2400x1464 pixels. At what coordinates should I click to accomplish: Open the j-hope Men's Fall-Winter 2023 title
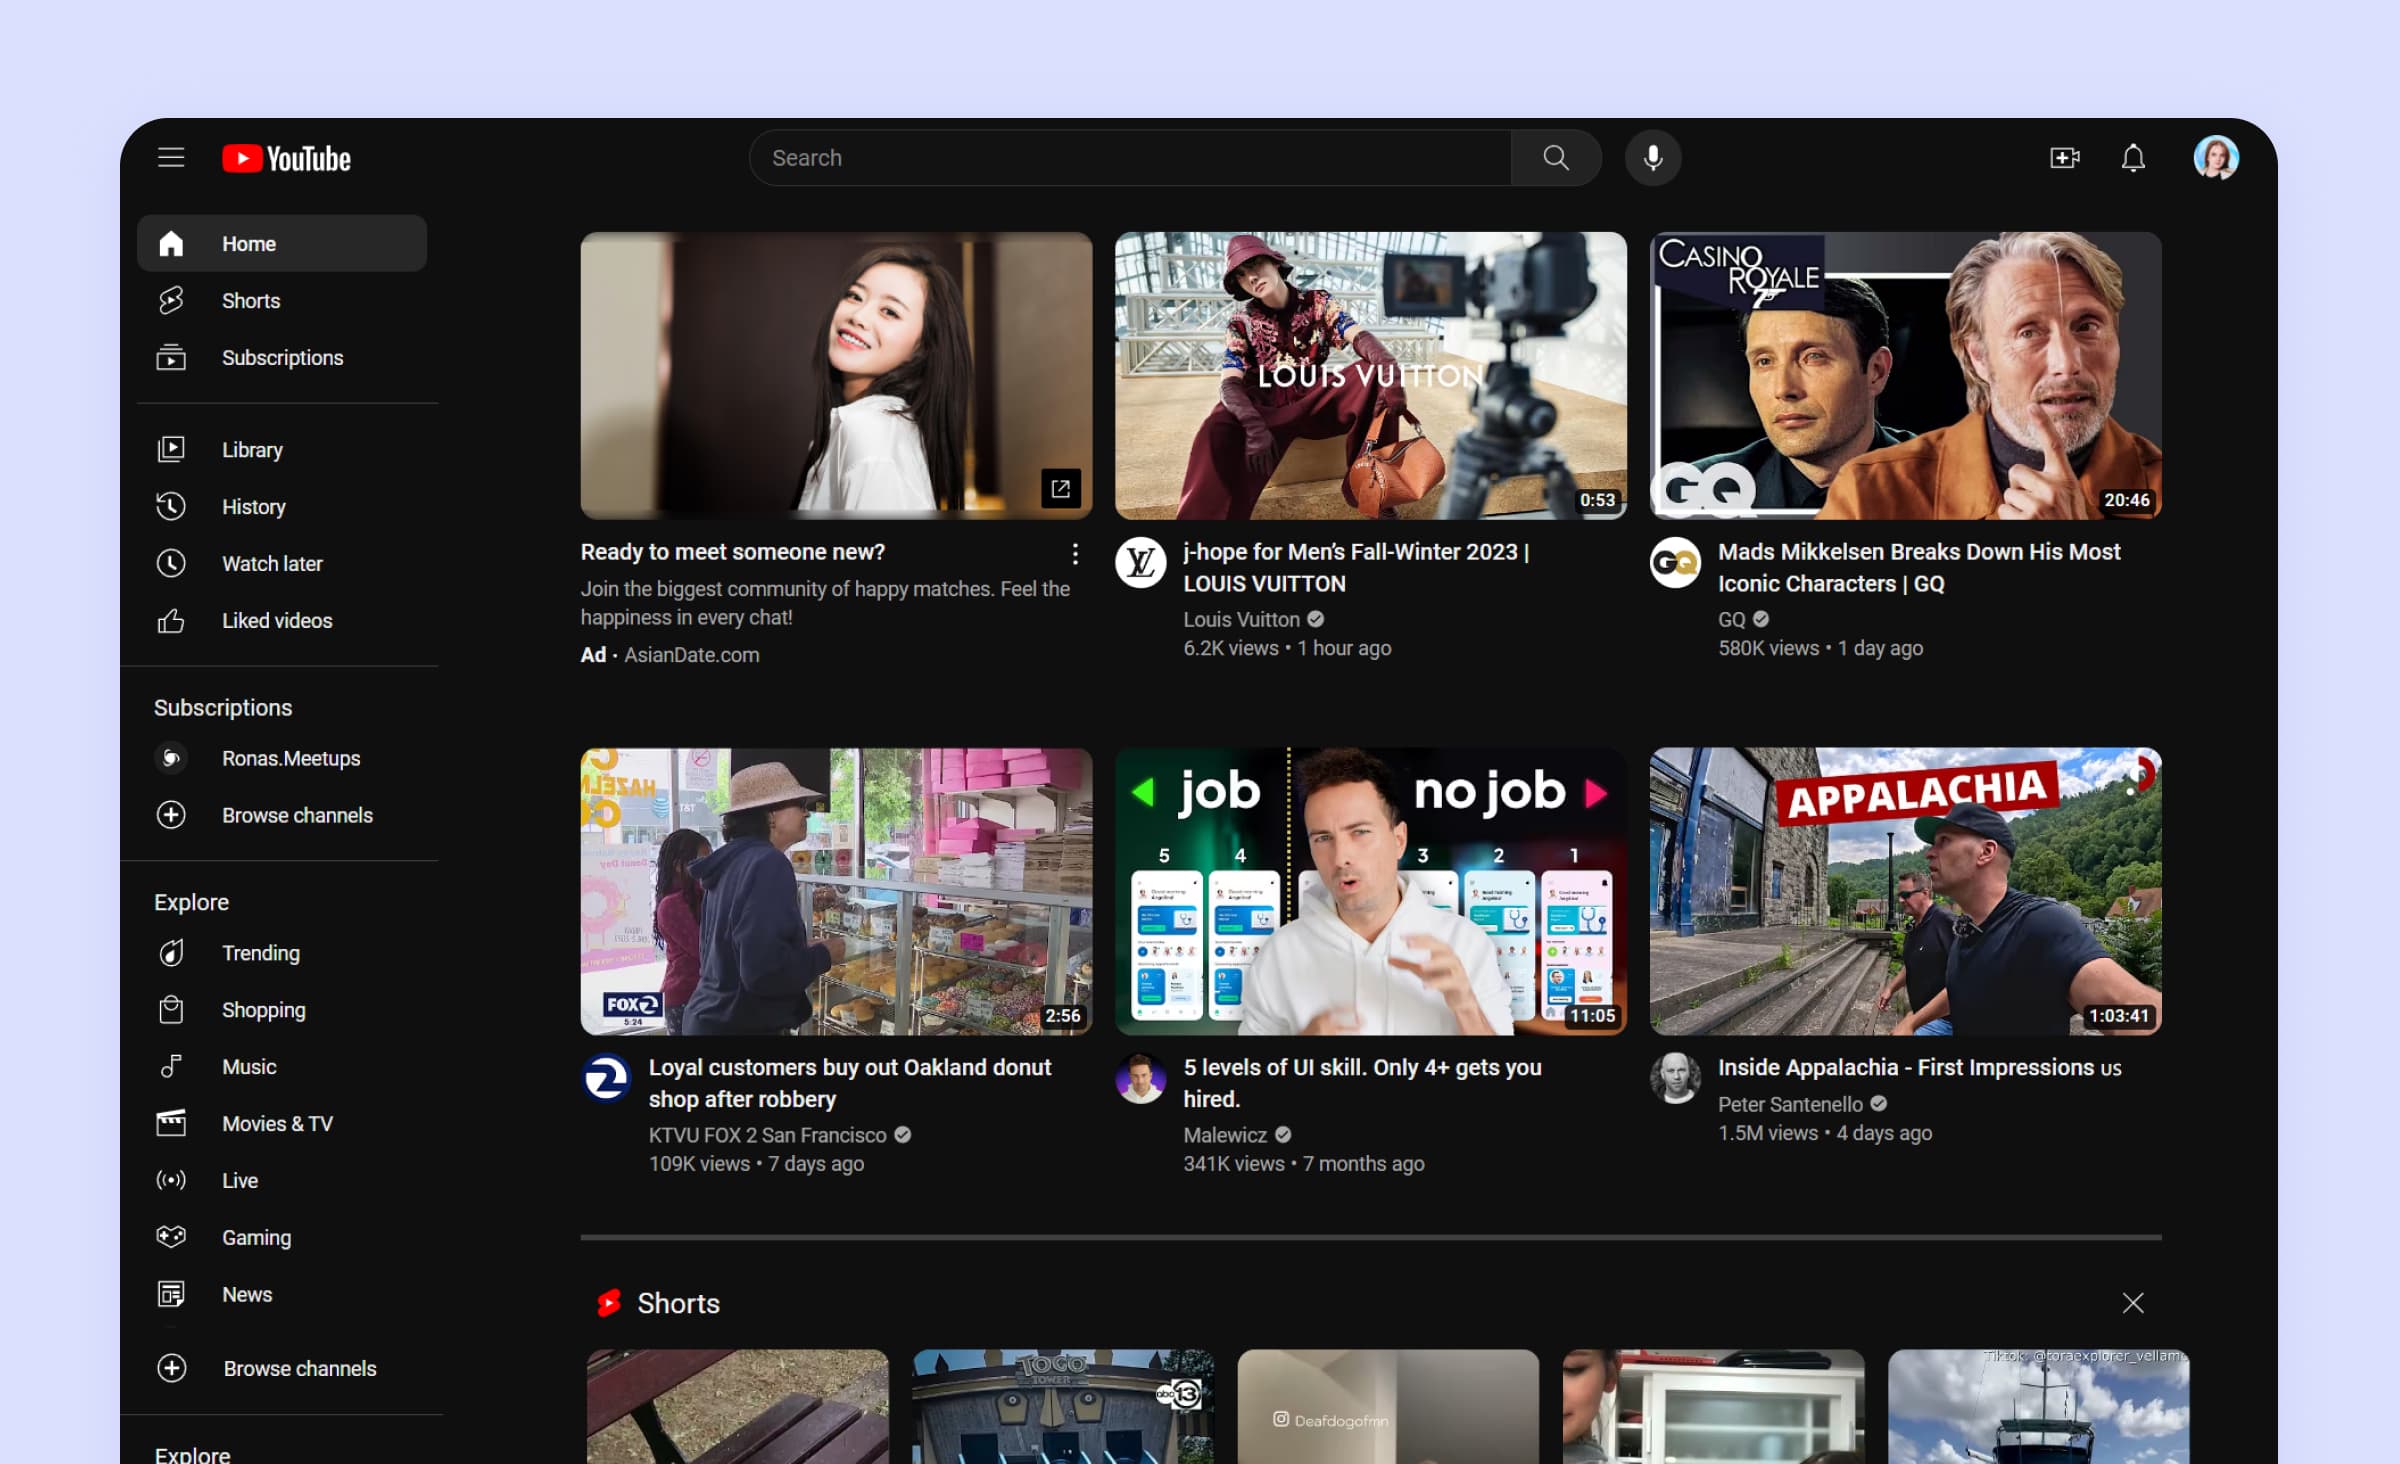[x=1356, y=567]
